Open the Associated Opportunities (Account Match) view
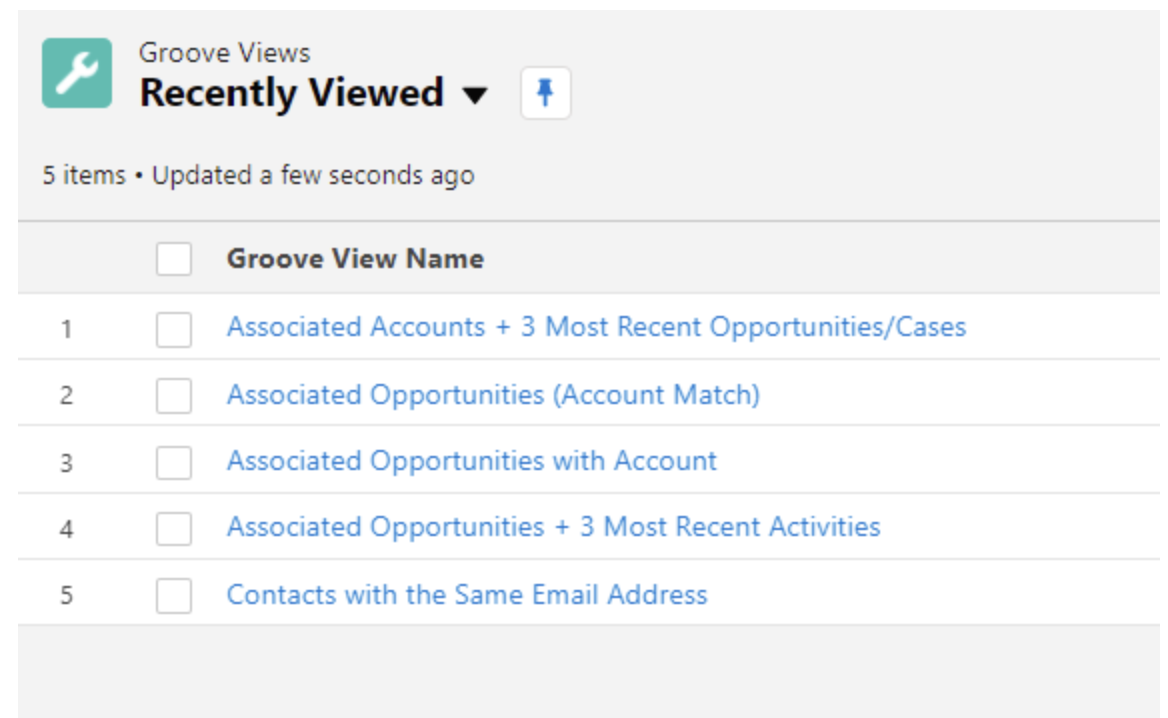The width and height of the screenshot is (1168, 718). pyautogui.click(x=493, y=395)
